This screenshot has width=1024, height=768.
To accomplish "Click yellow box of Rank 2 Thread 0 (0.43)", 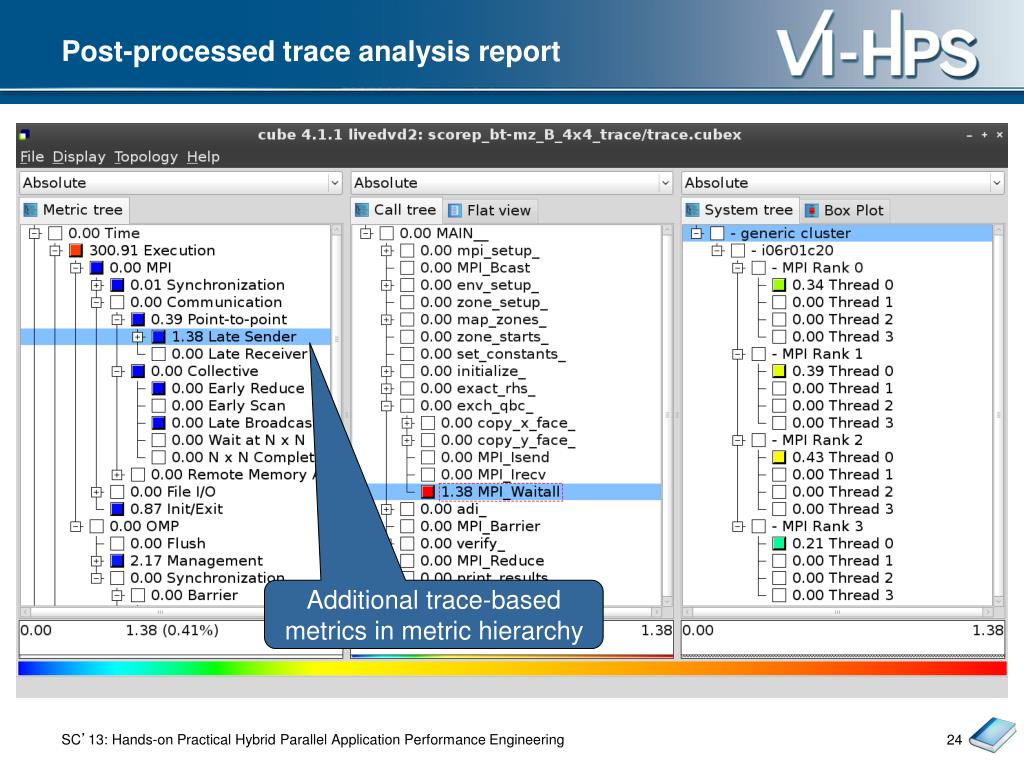I will tap(778, 458).
